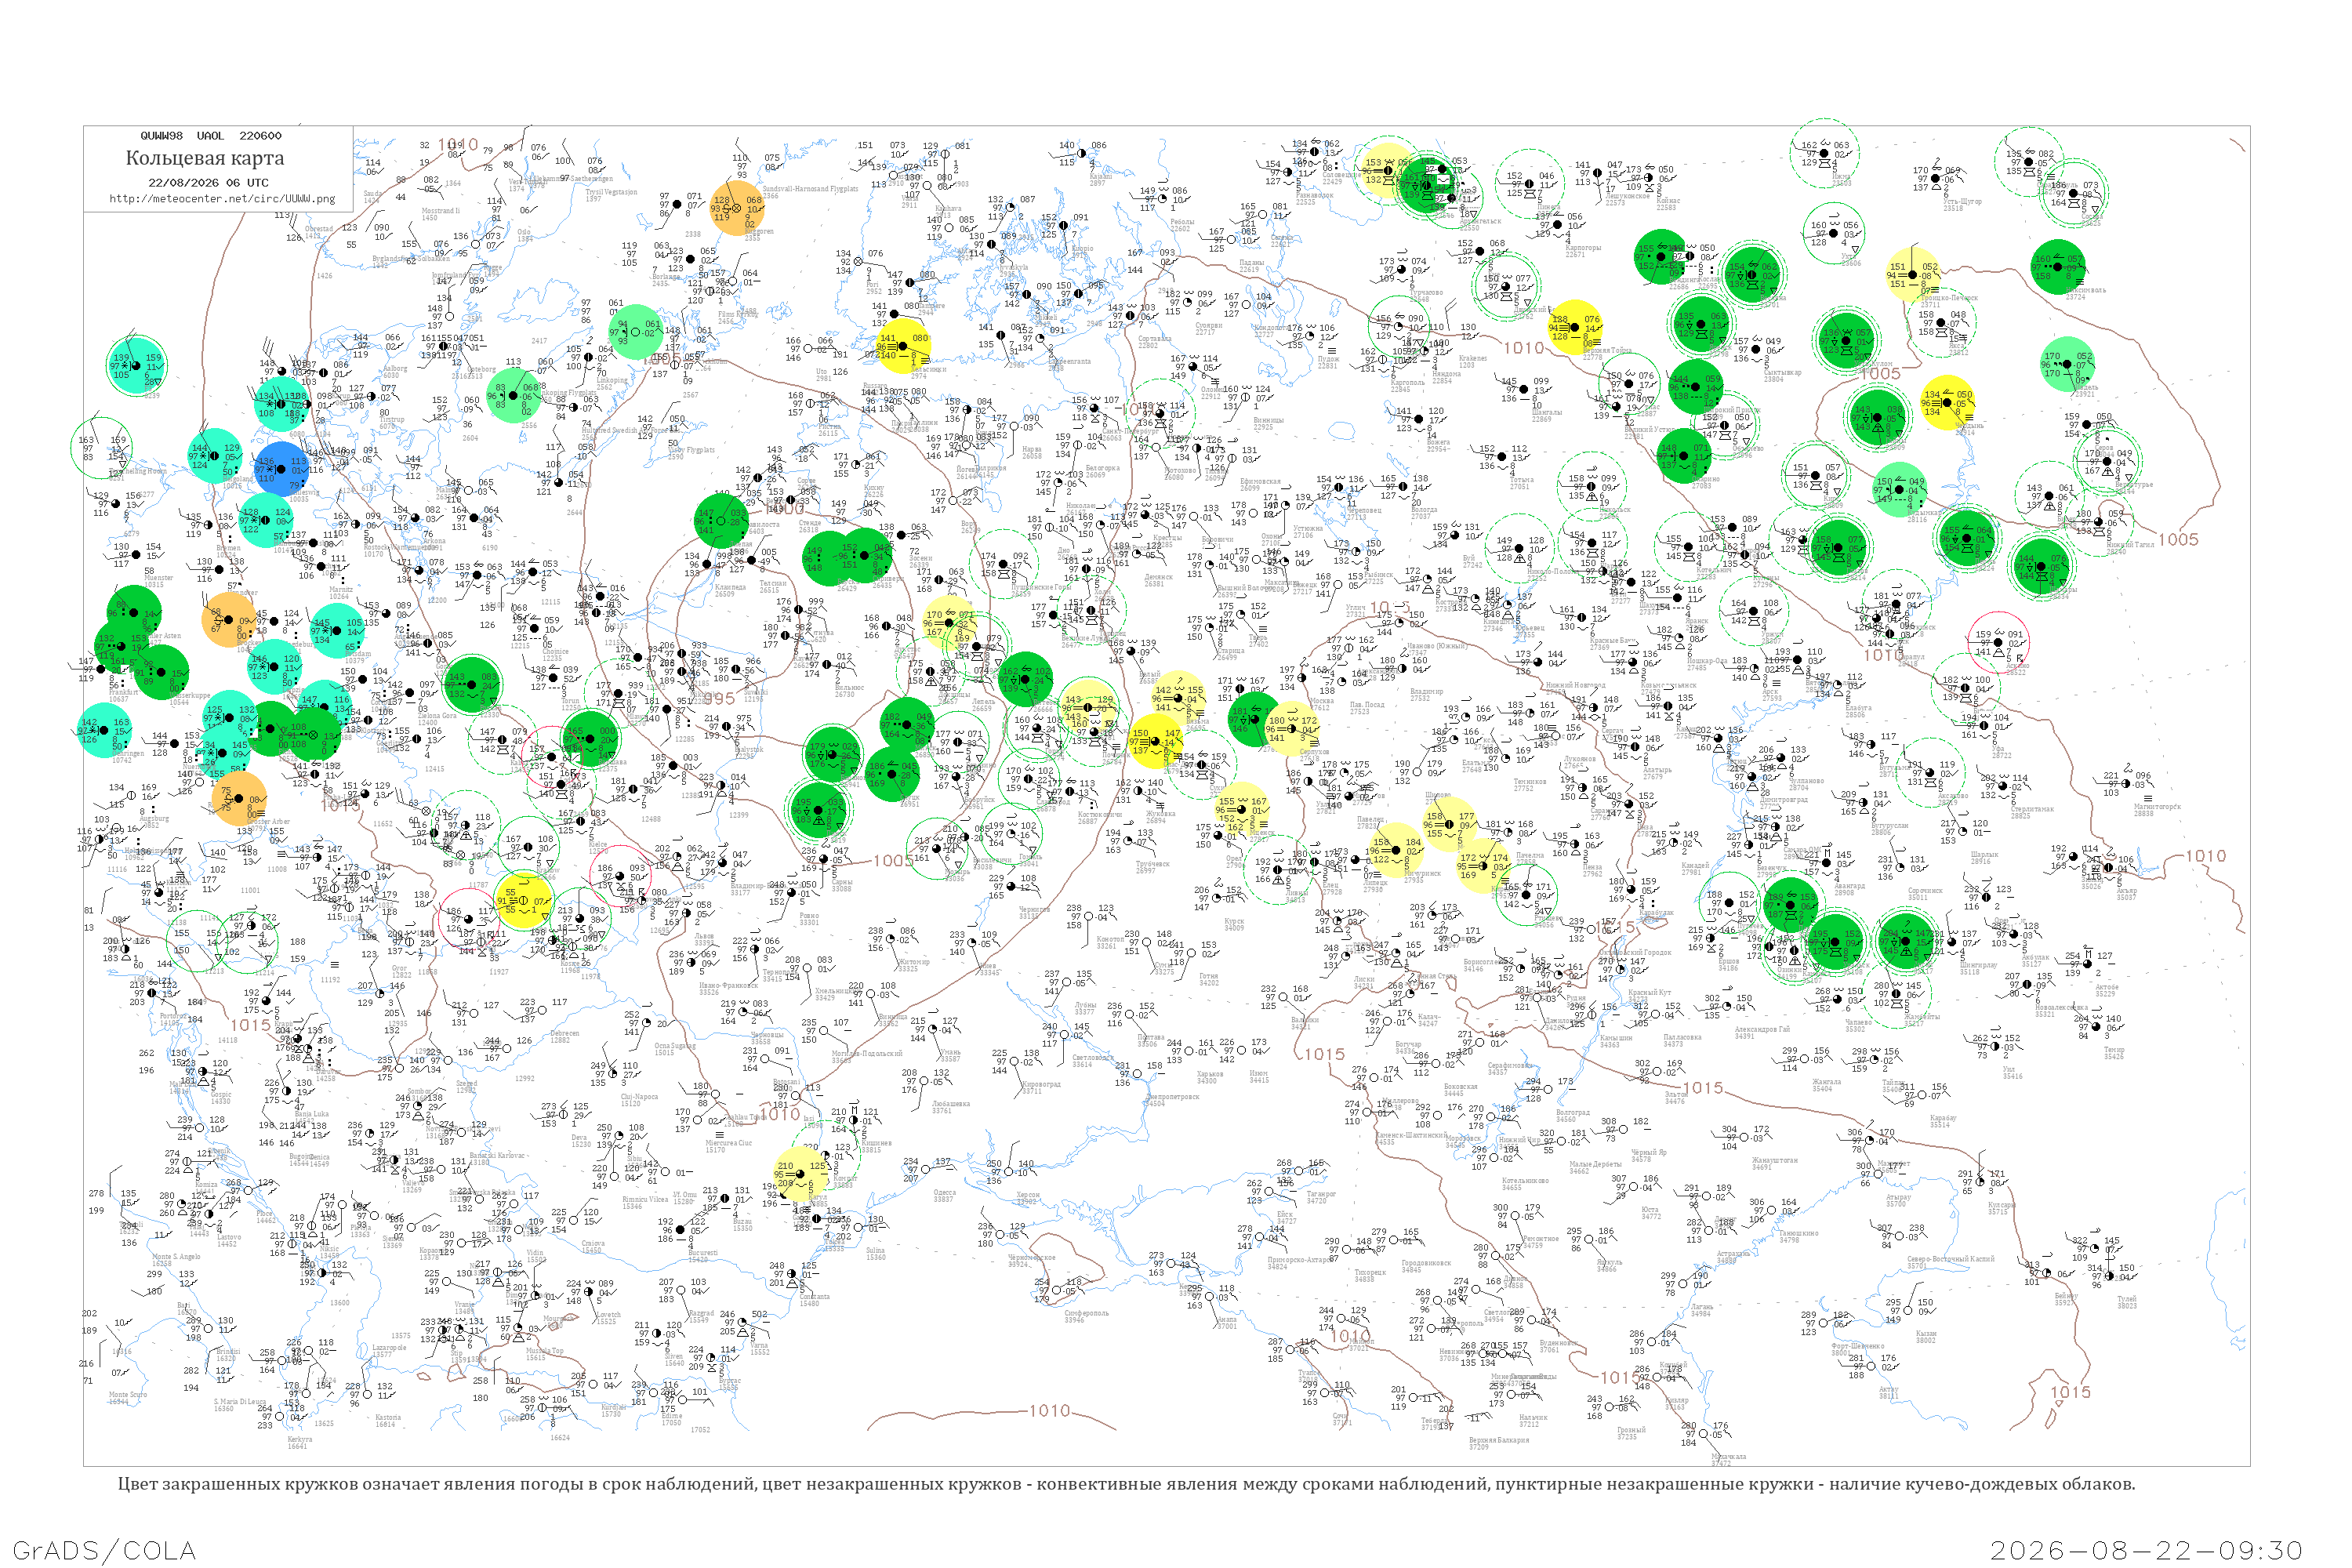The image size is (2352, 1568).
Task: Click the Aalborg station name
Action: point(394,369)
